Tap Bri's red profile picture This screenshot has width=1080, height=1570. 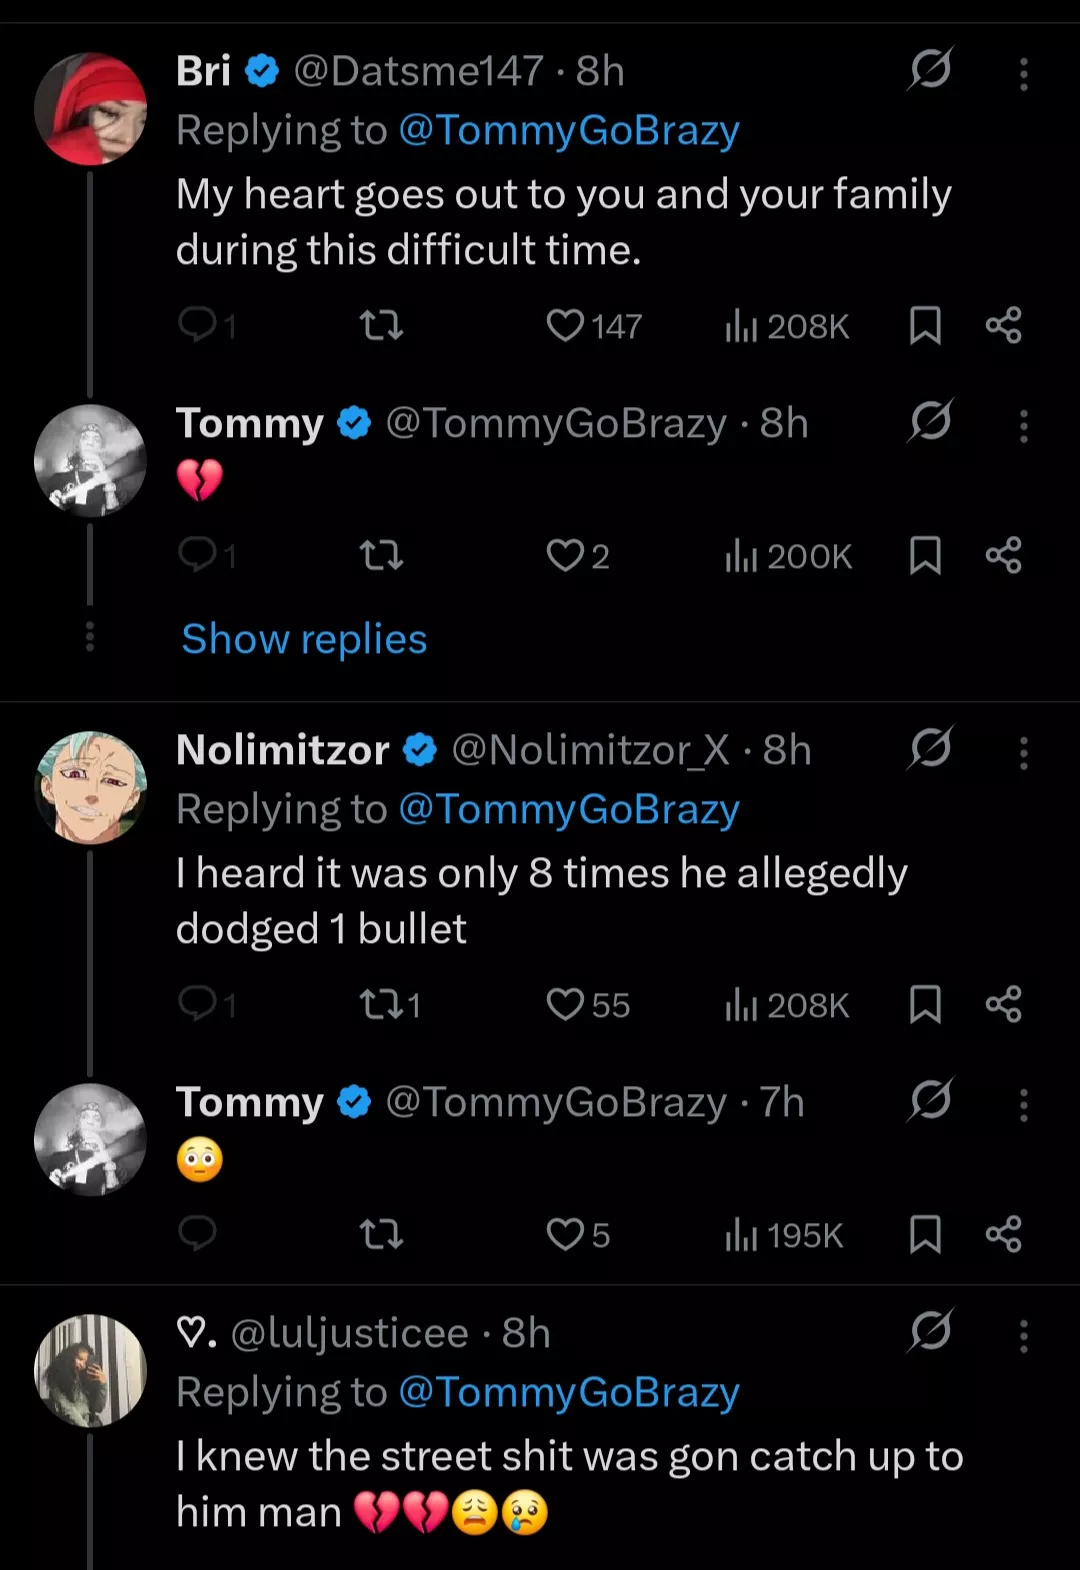[x=90, y=108]
